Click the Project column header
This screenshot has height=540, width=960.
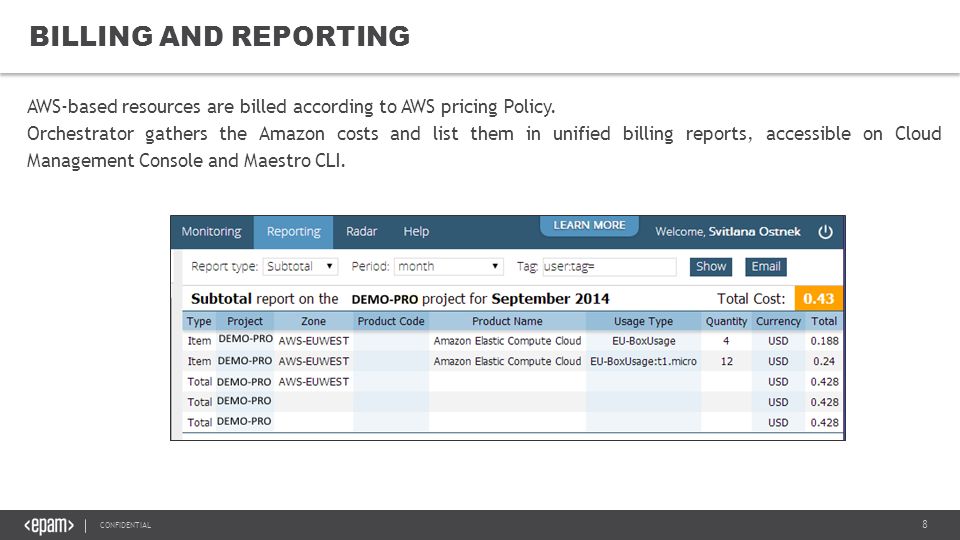coord(245,321)
